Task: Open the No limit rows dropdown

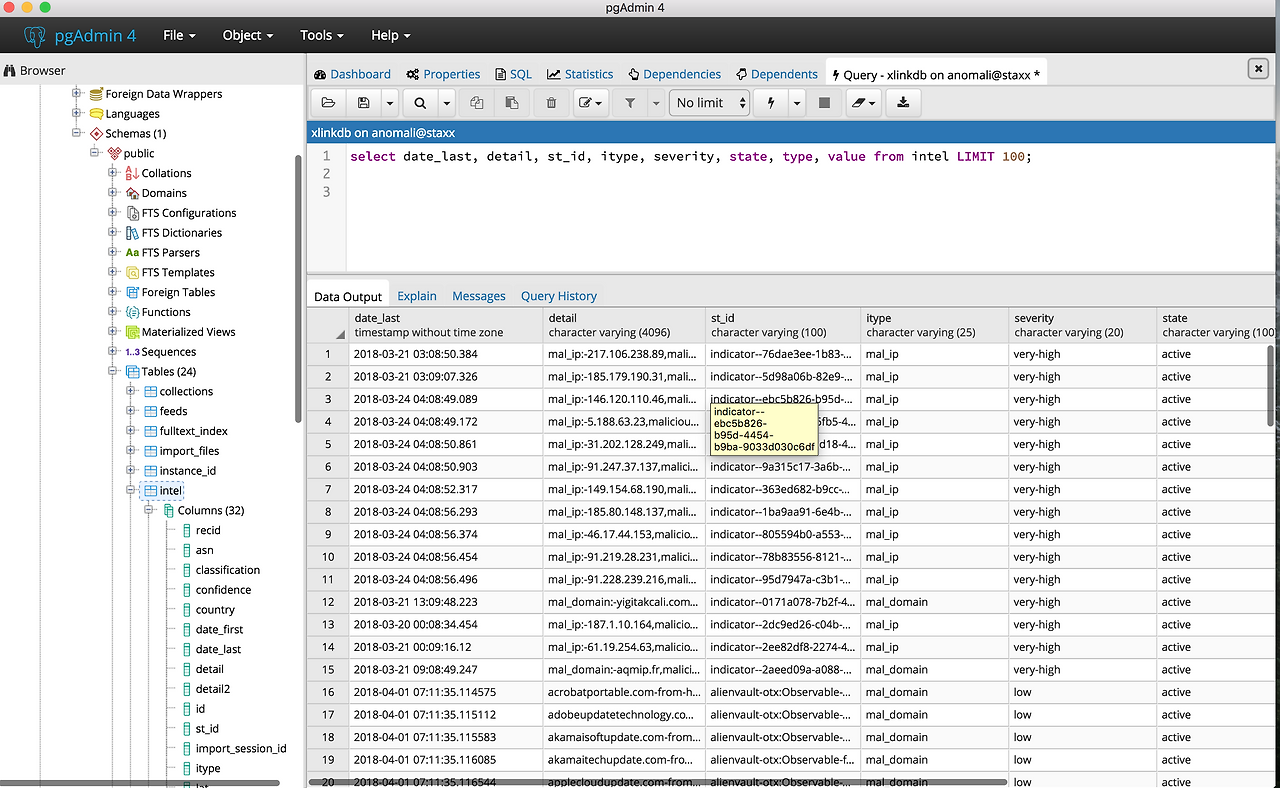Action: 710,103
